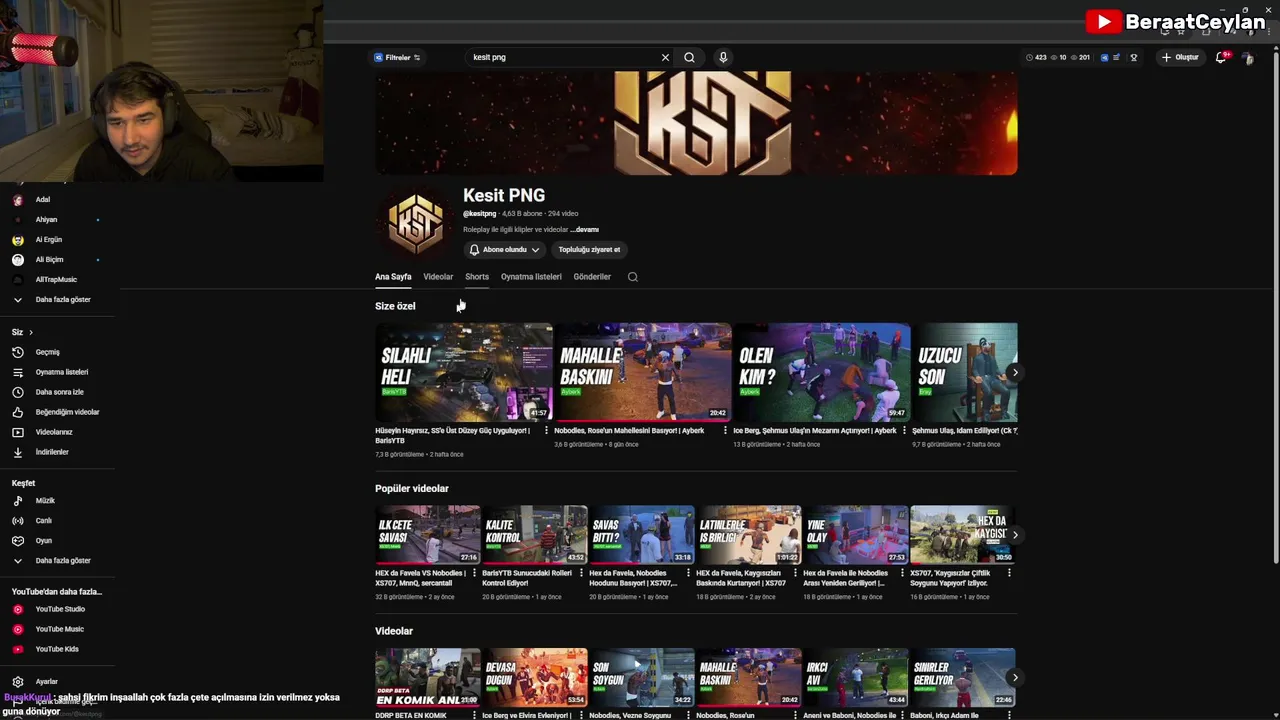Open the Ali Biçim subscription channel
The height and width of the screenshot is (720, 1280).
pyautogui.click(x=49, y=260)
